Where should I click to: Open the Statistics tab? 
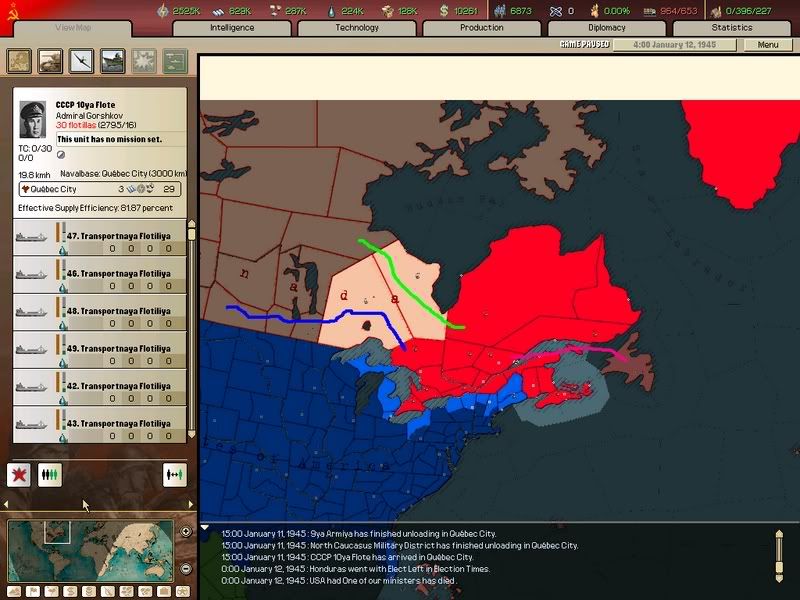pos(732,28)
